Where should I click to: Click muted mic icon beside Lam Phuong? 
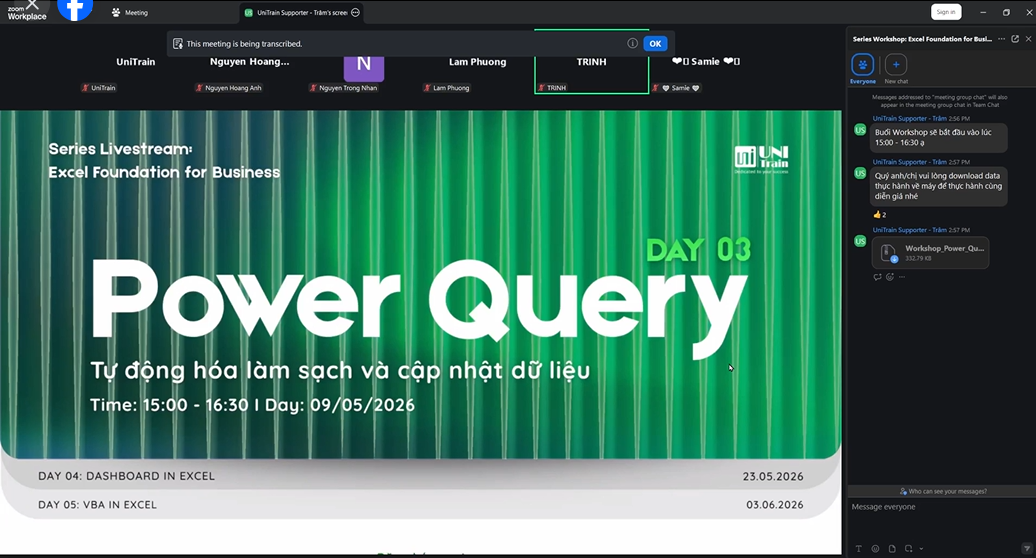[427, 88]
